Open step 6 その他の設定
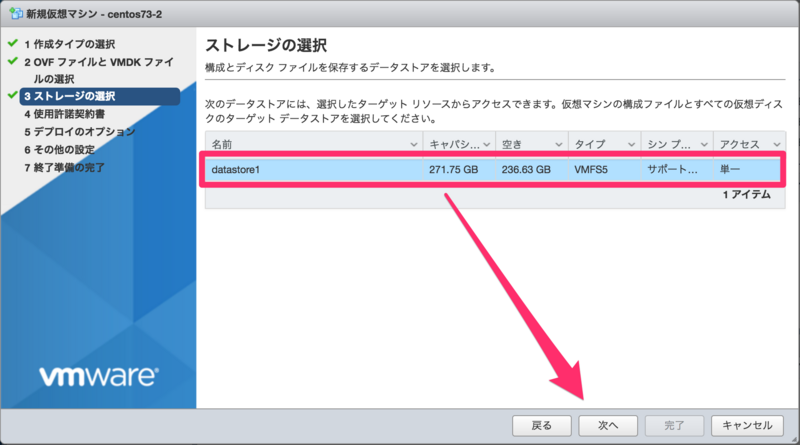Screen dimensions: 800x445 tap(59, 150)
